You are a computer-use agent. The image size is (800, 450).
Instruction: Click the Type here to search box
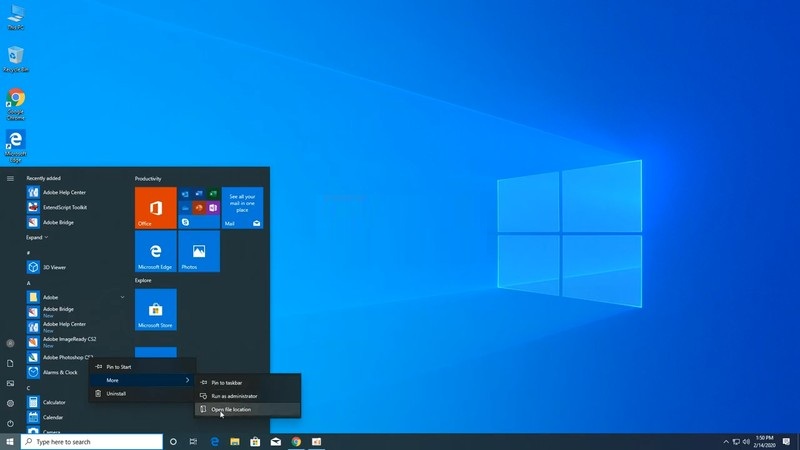(92, 441)
